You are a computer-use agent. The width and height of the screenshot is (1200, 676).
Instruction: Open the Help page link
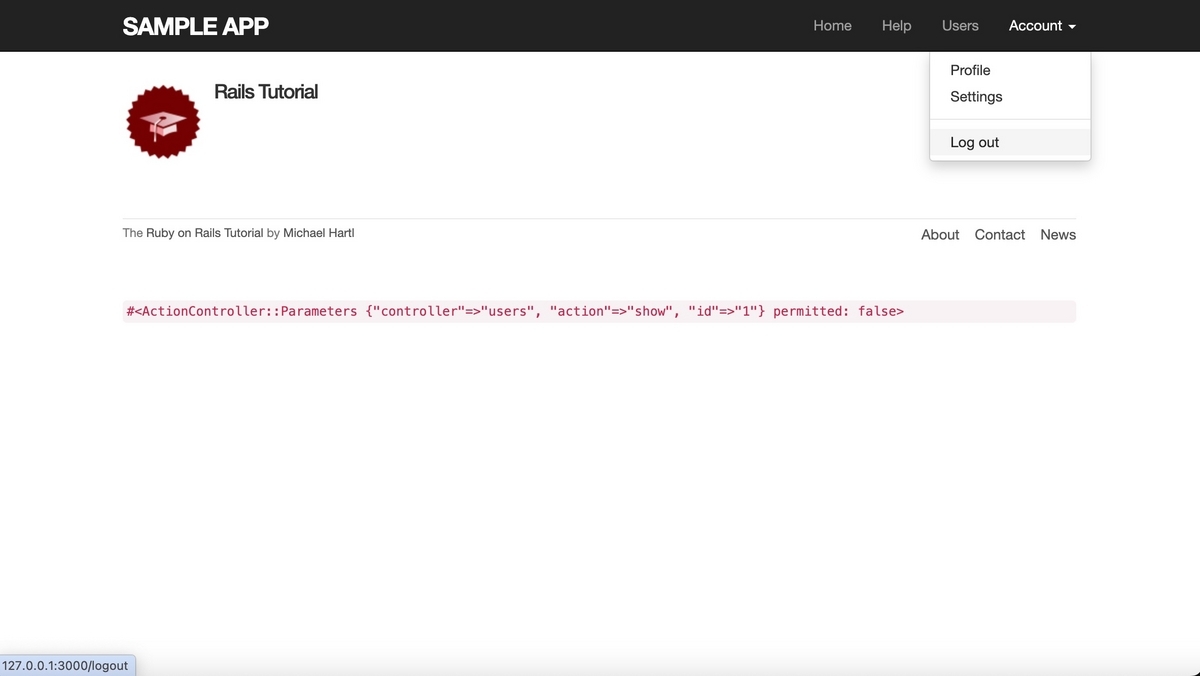896,26
